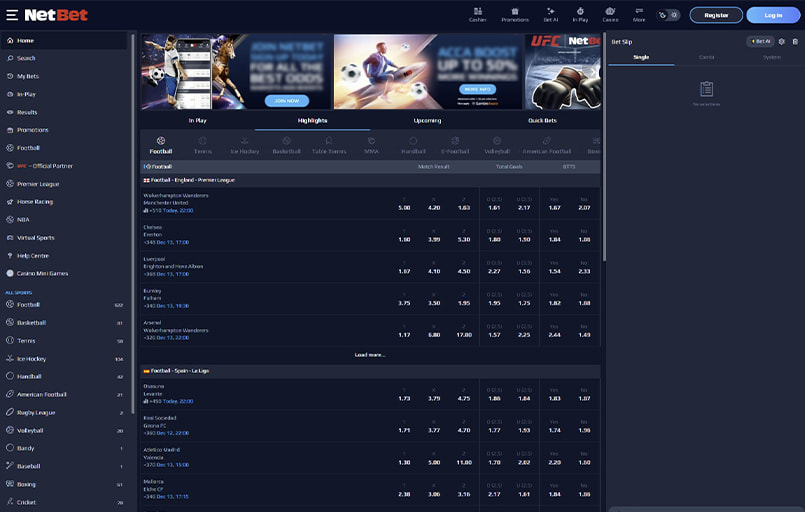Select American Football in sports icon strip
805x512 pixels.
(546, 145)
